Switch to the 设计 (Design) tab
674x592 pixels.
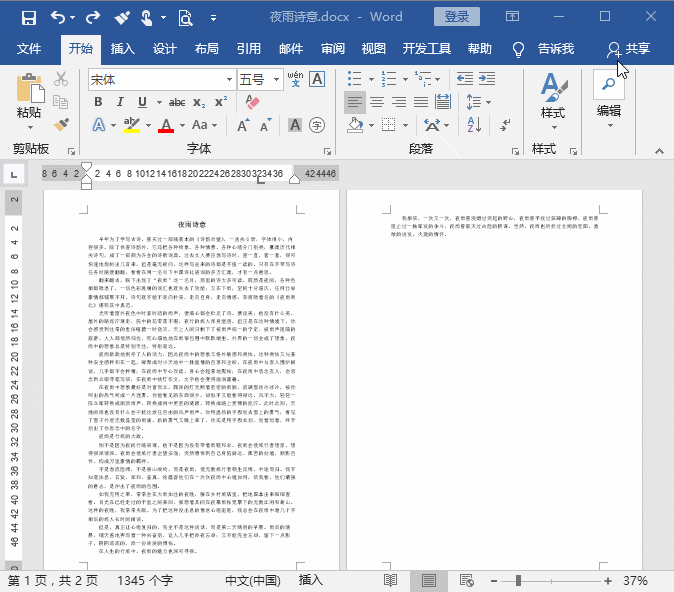click(x=165, y=49)
